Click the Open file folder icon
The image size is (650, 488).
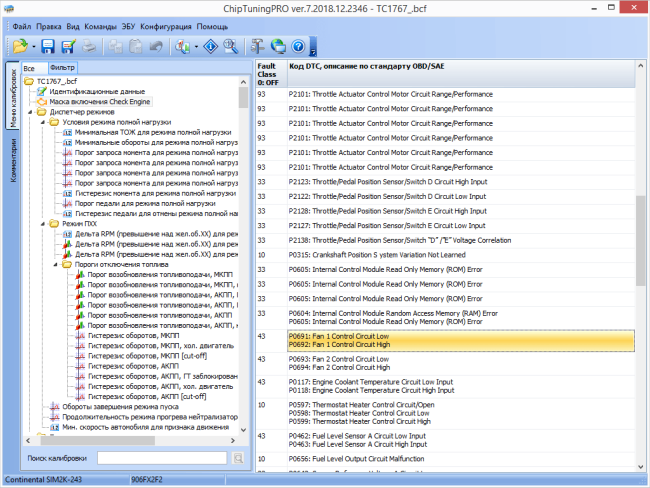[x=20, y=46]
